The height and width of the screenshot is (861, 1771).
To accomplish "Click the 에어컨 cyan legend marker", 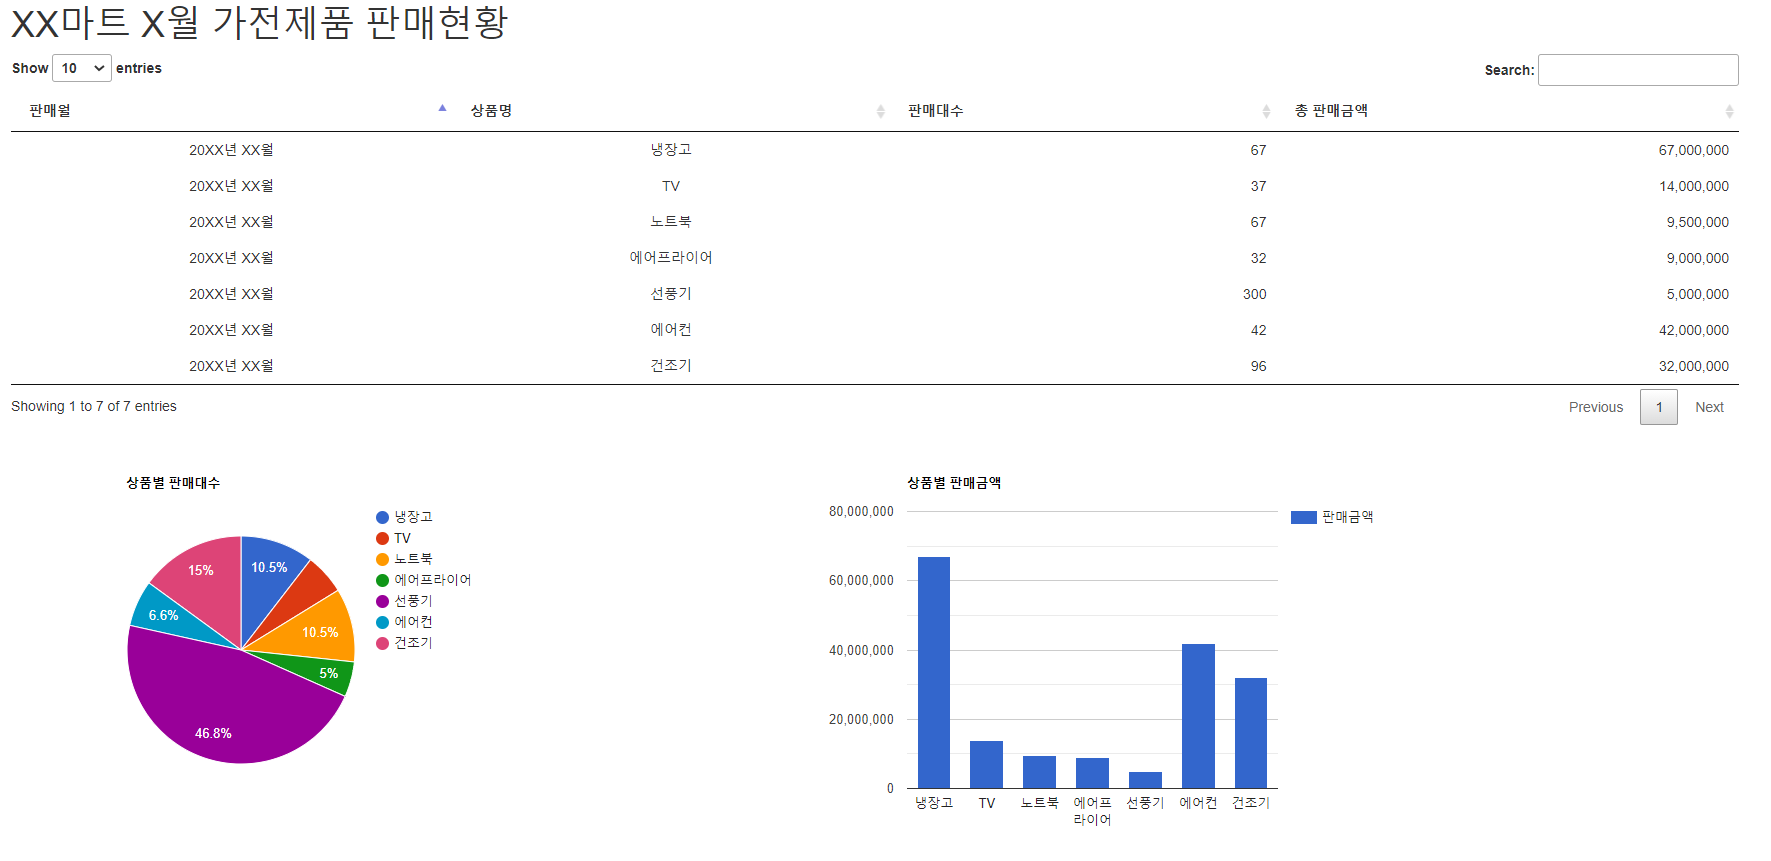I will coord(382,622).
